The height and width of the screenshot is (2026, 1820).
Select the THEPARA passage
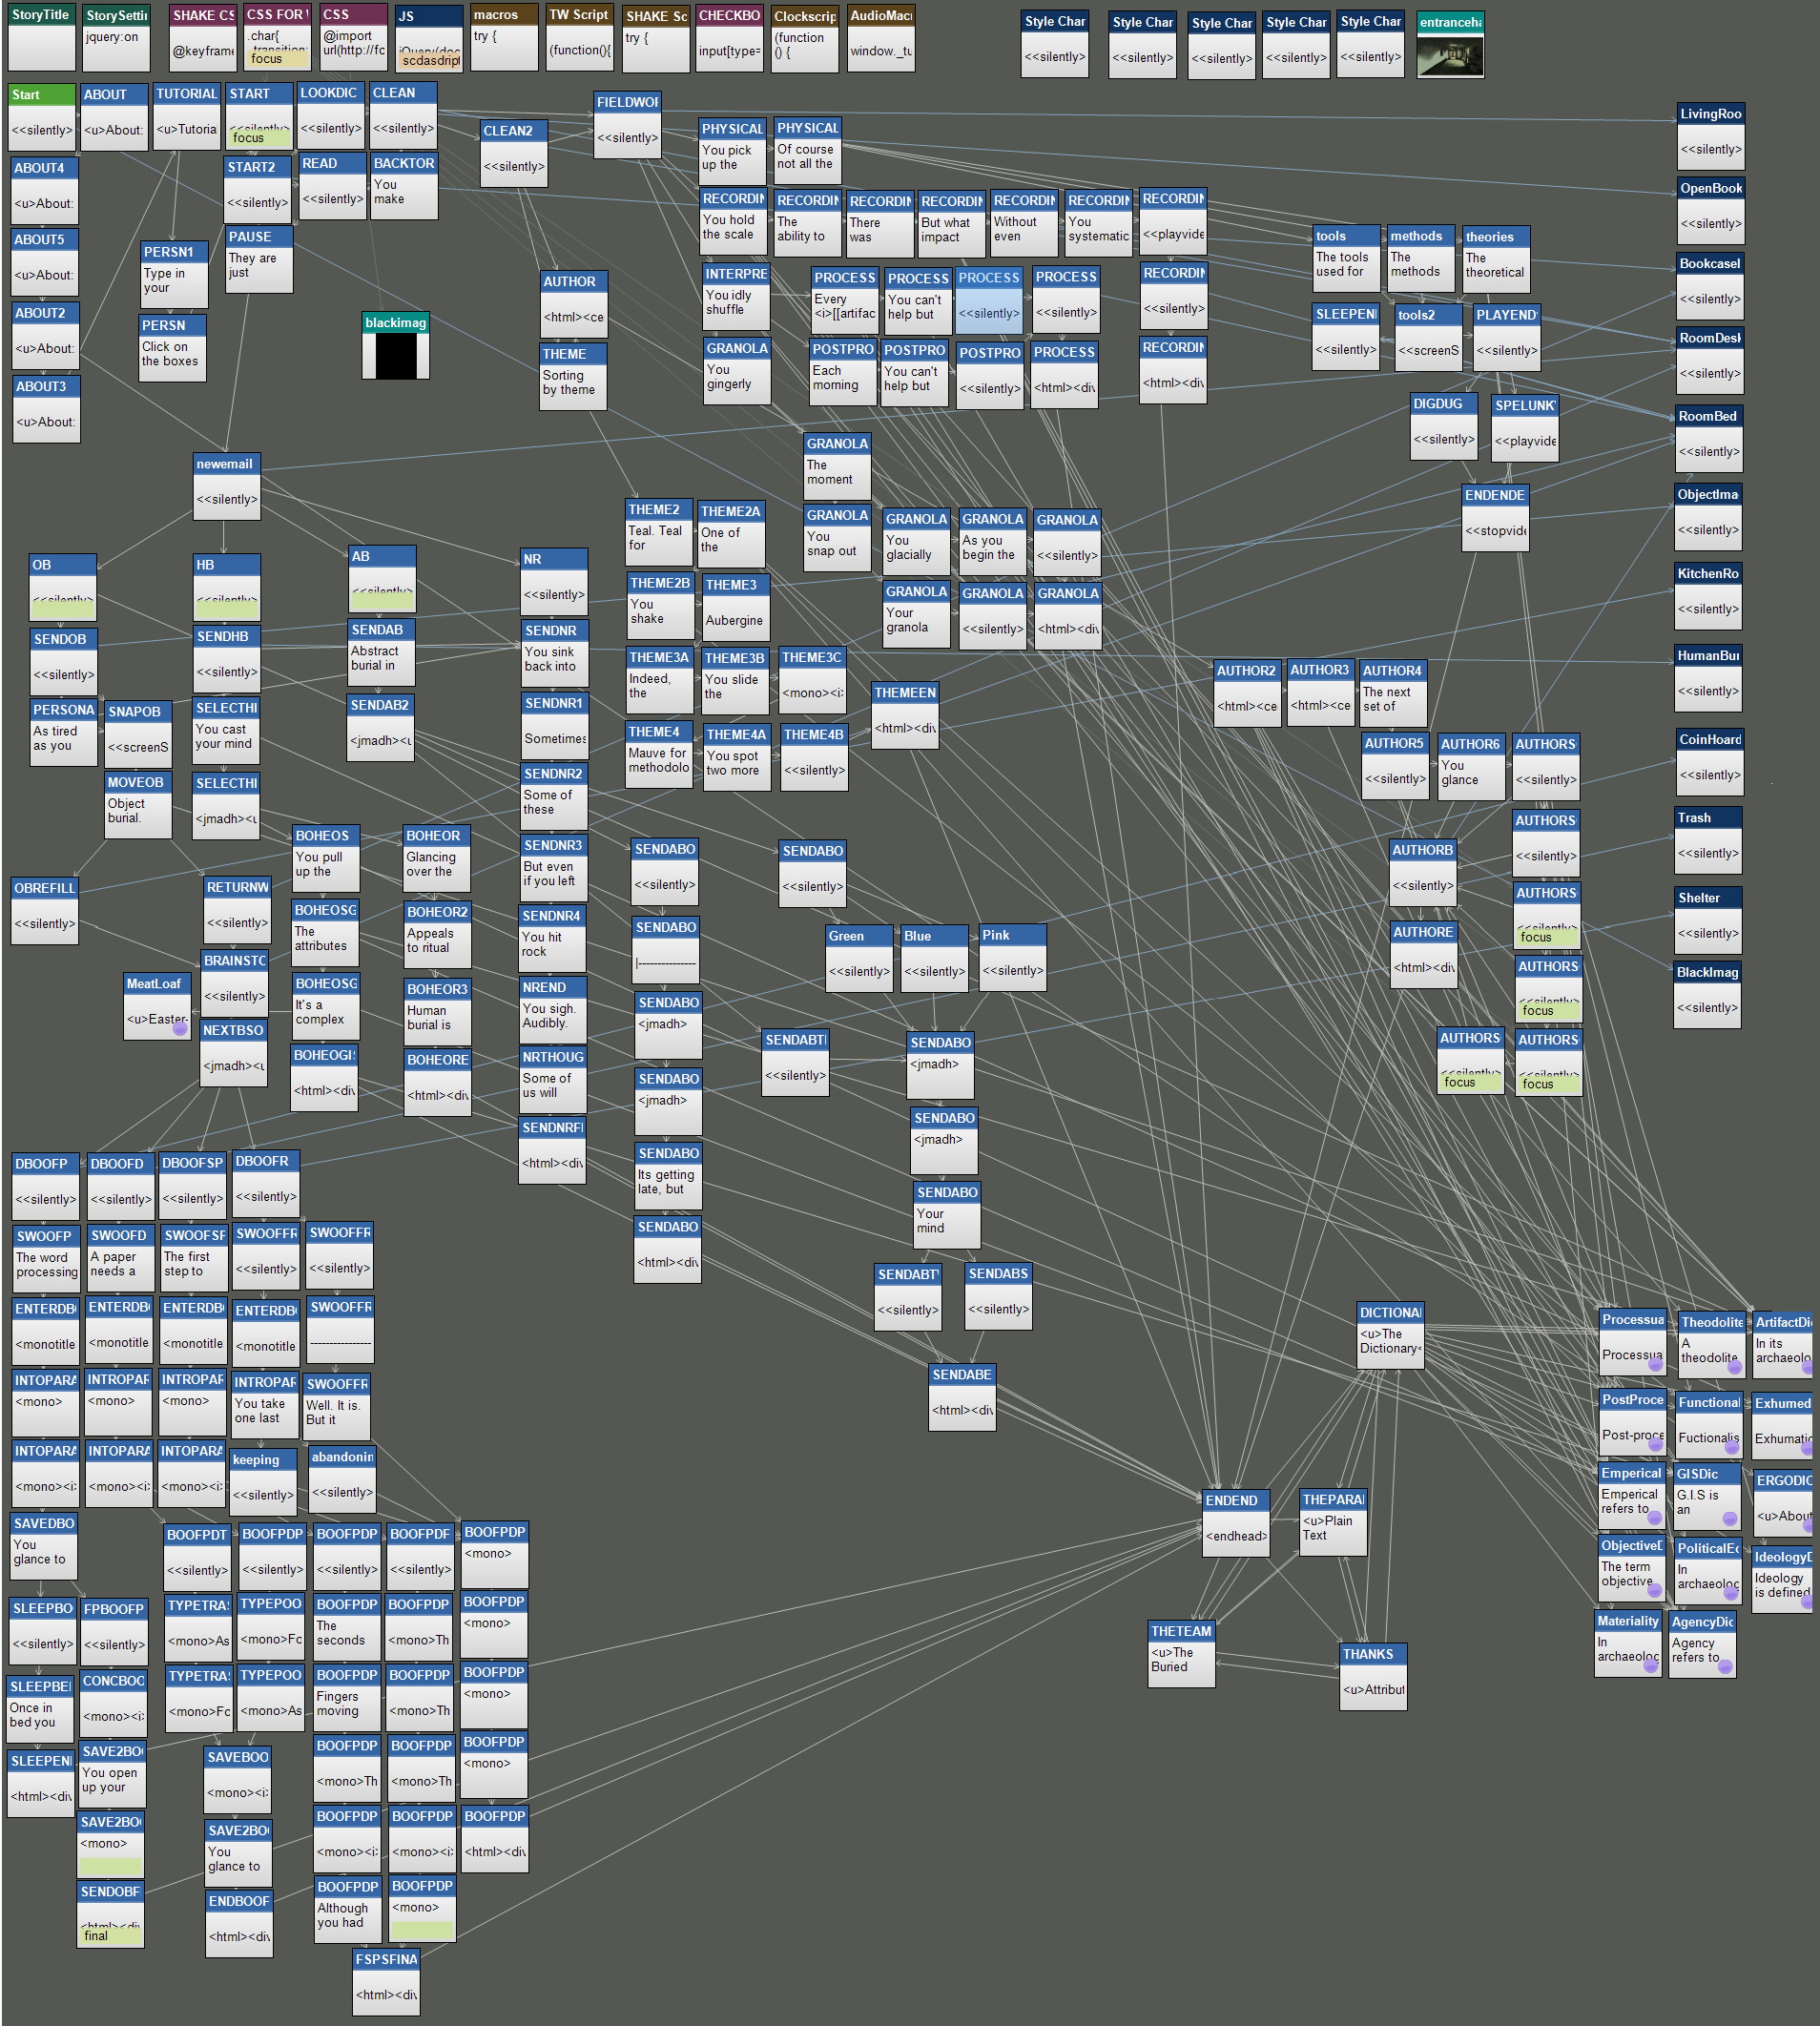(1334, 1523)
